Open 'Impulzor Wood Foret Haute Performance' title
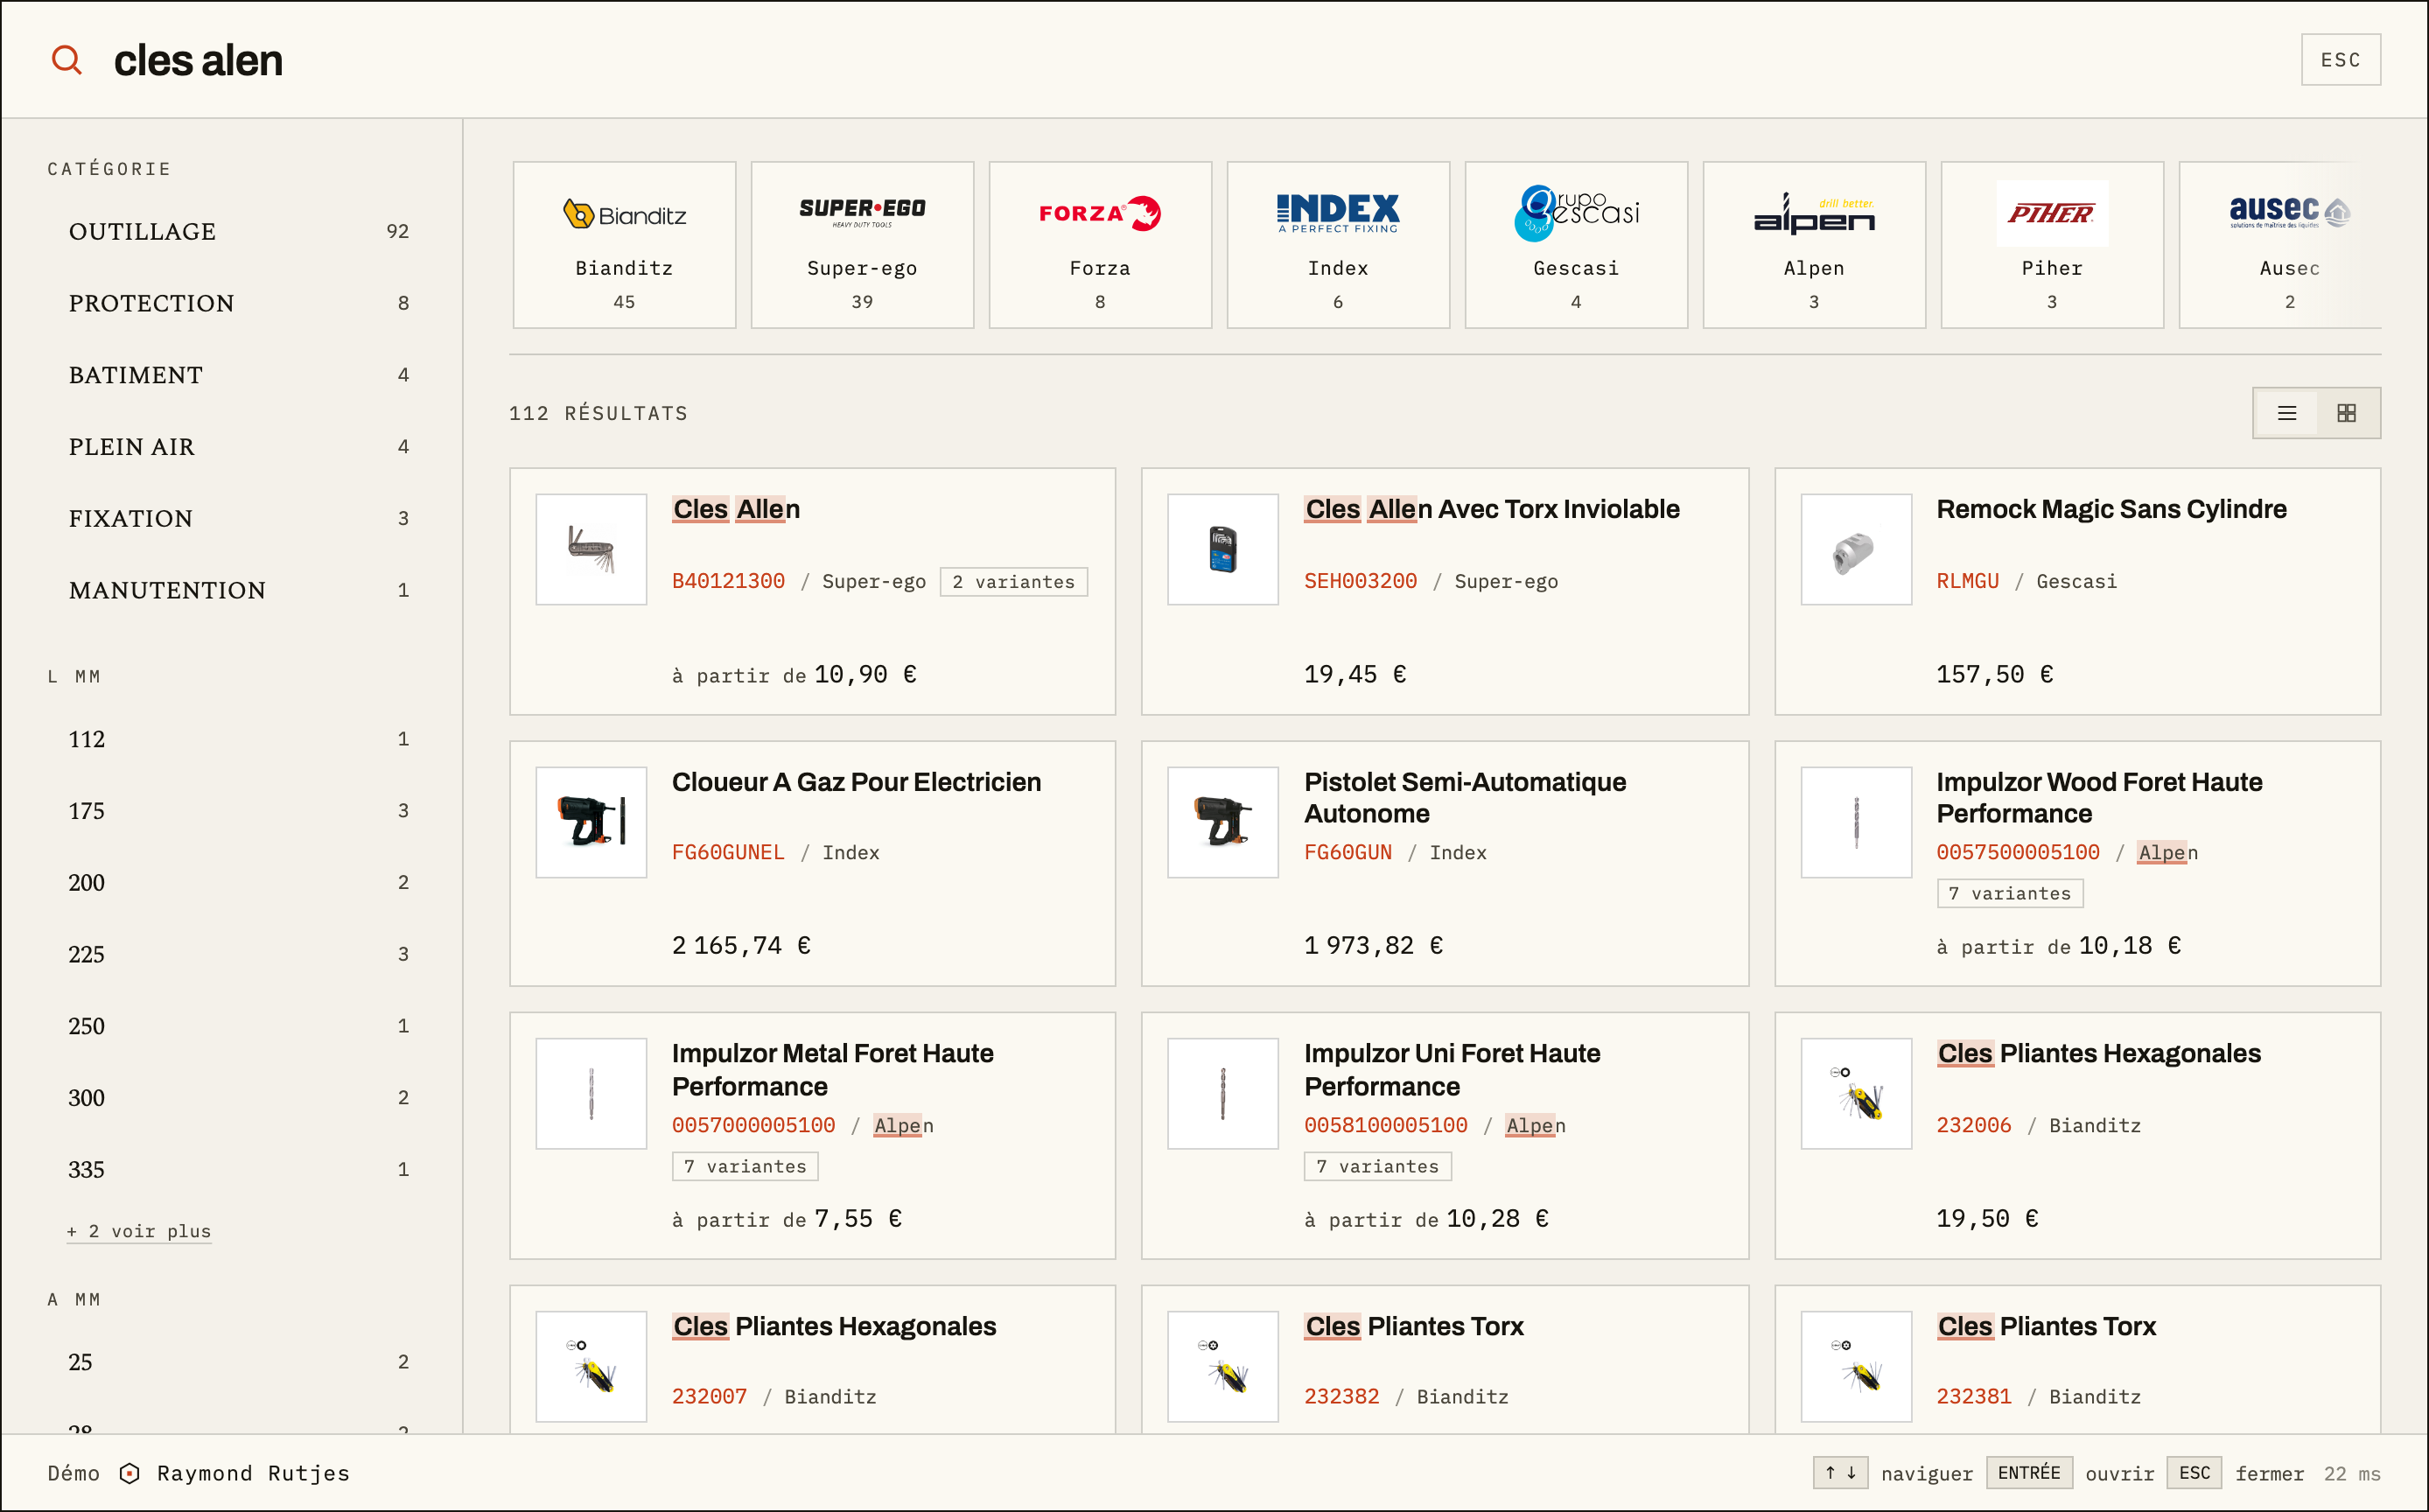This screenshot has height=1512, width=2429. pos(2099,798)
